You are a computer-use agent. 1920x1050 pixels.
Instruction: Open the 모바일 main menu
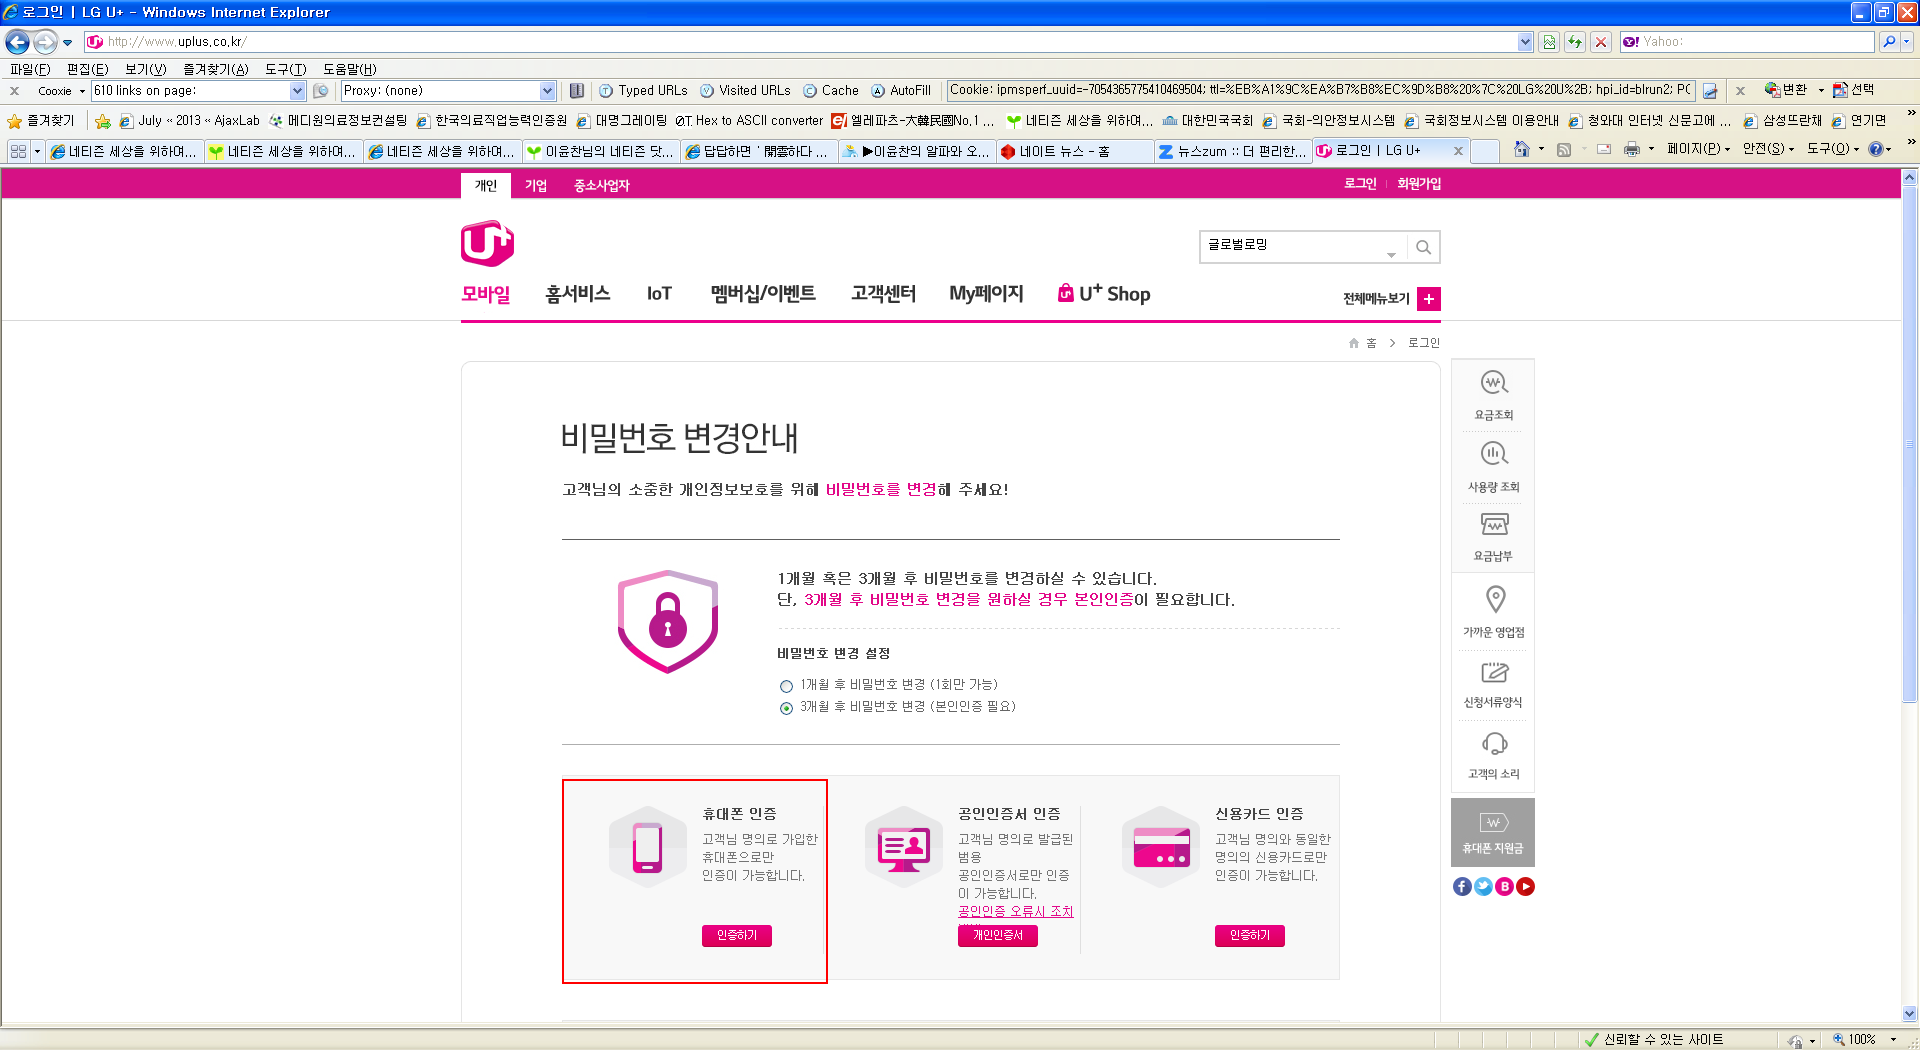pyautogui.click(x=486, y=294)
